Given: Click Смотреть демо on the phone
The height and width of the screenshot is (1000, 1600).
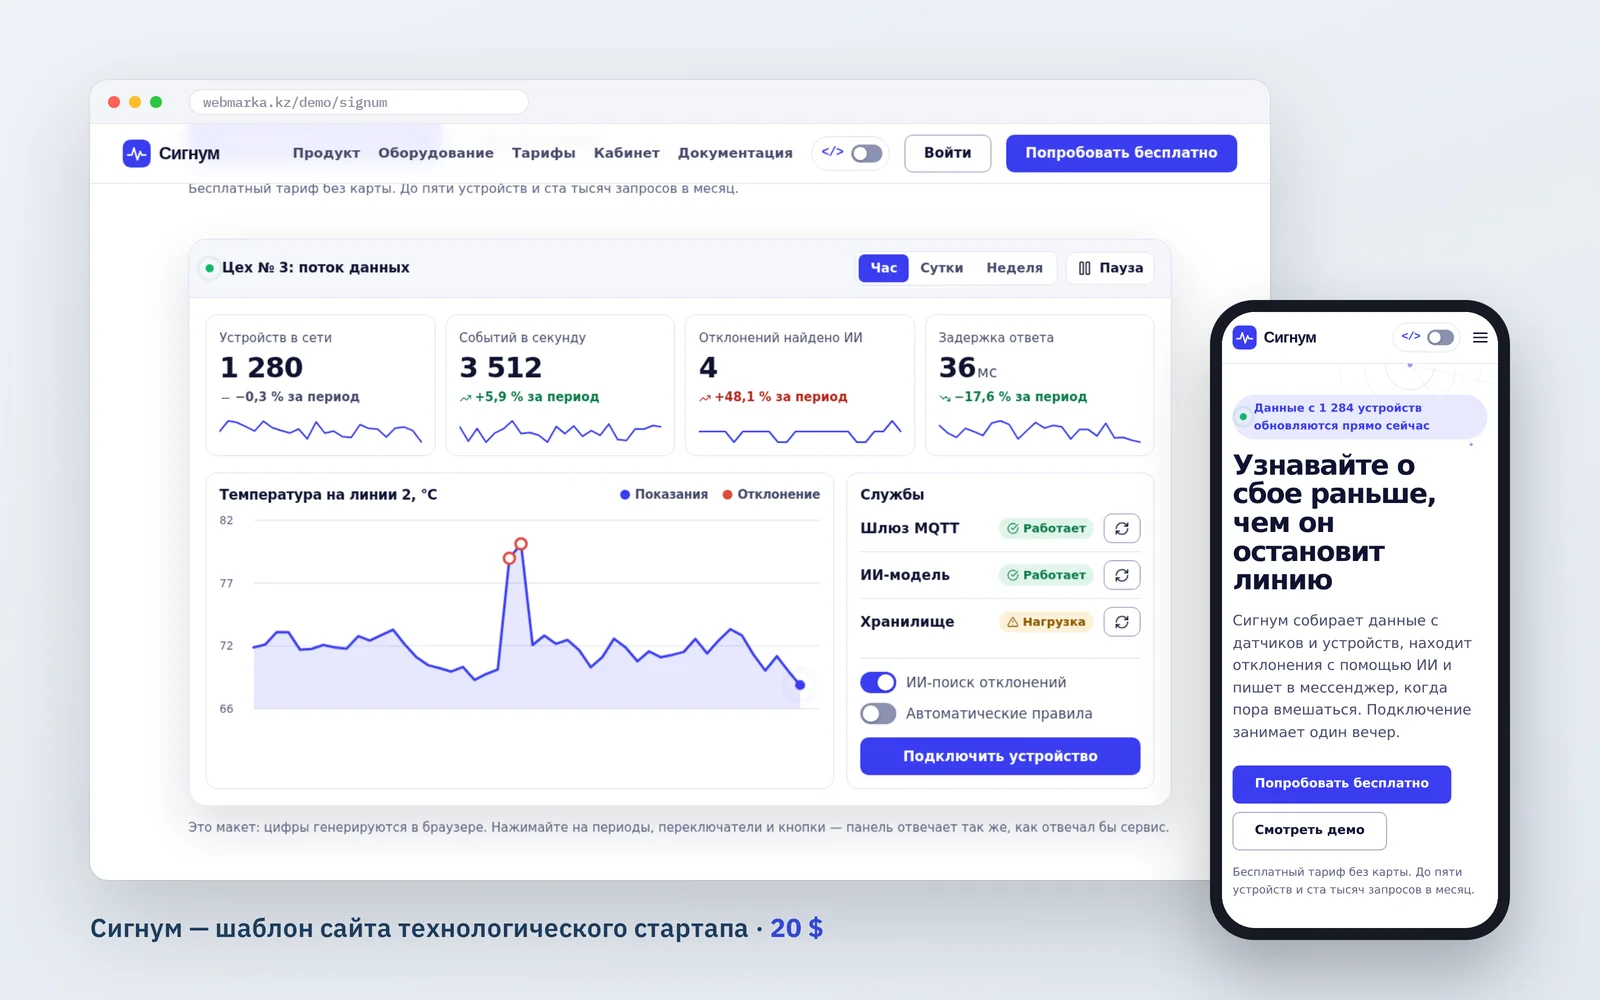Looking at the screenshot, I should click(x=1309, y=830).
